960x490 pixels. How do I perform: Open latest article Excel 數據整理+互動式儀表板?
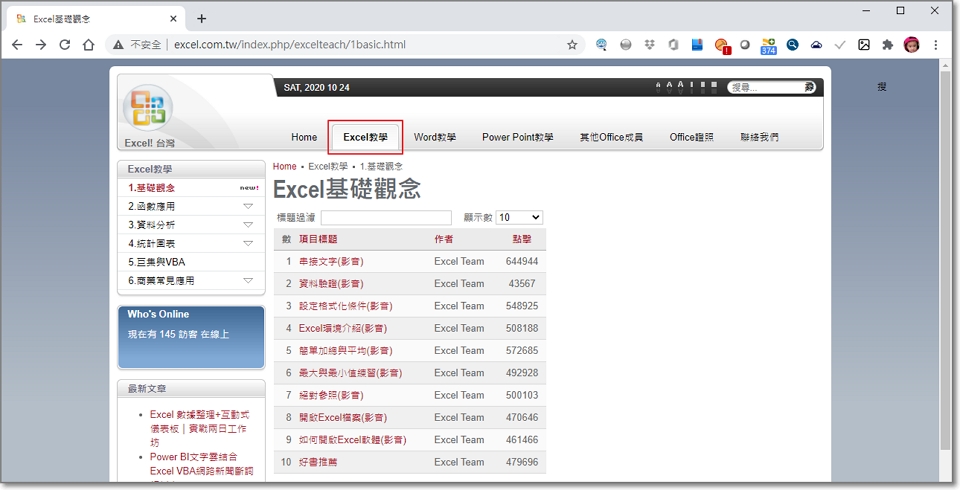200,428
